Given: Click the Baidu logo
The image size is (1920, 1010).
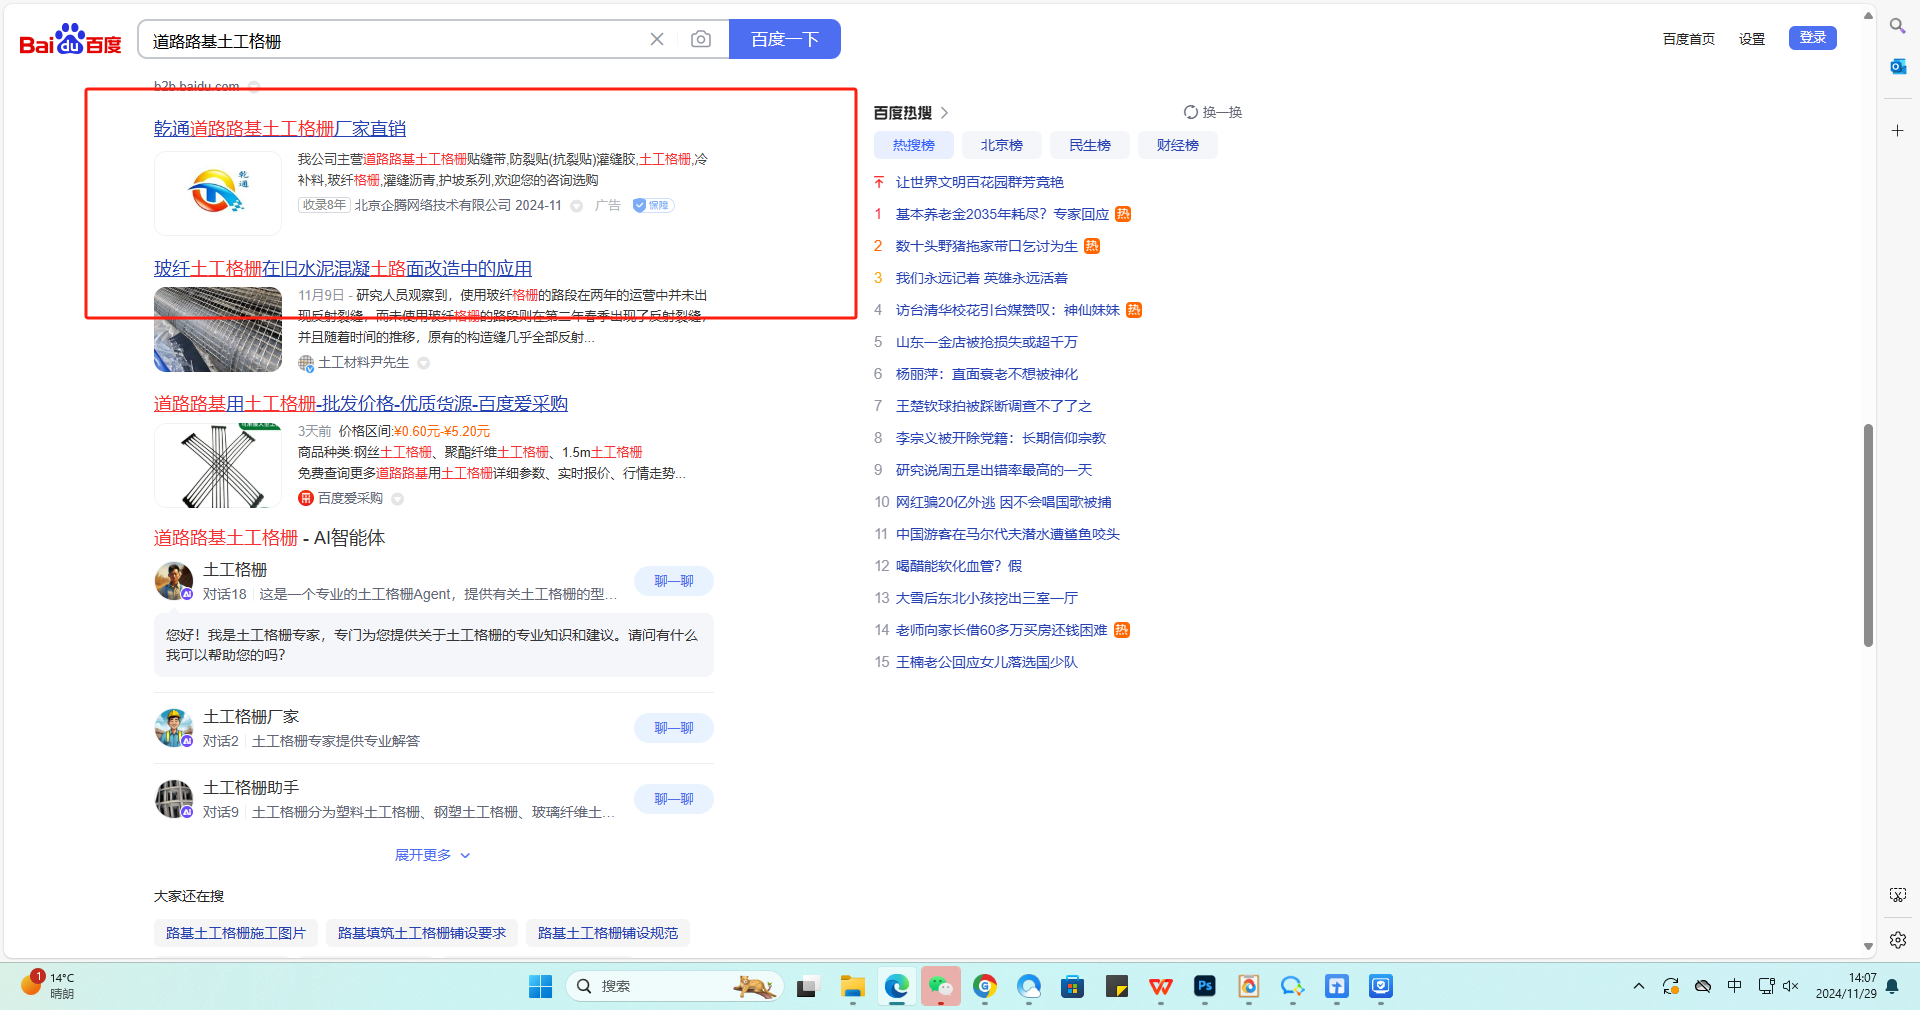Looking at the screenshot, I should click(70, 40).
